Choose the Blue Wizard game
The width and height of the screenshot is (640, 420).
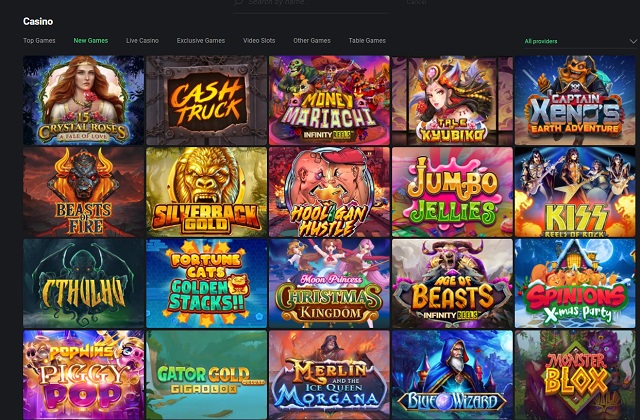coord(452,375)
